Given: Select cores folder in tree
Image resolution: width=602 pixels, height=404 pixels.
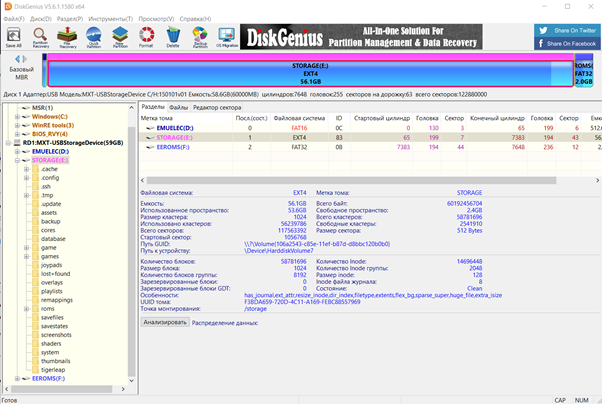Looking at the screenshot, I should point(48,230).
